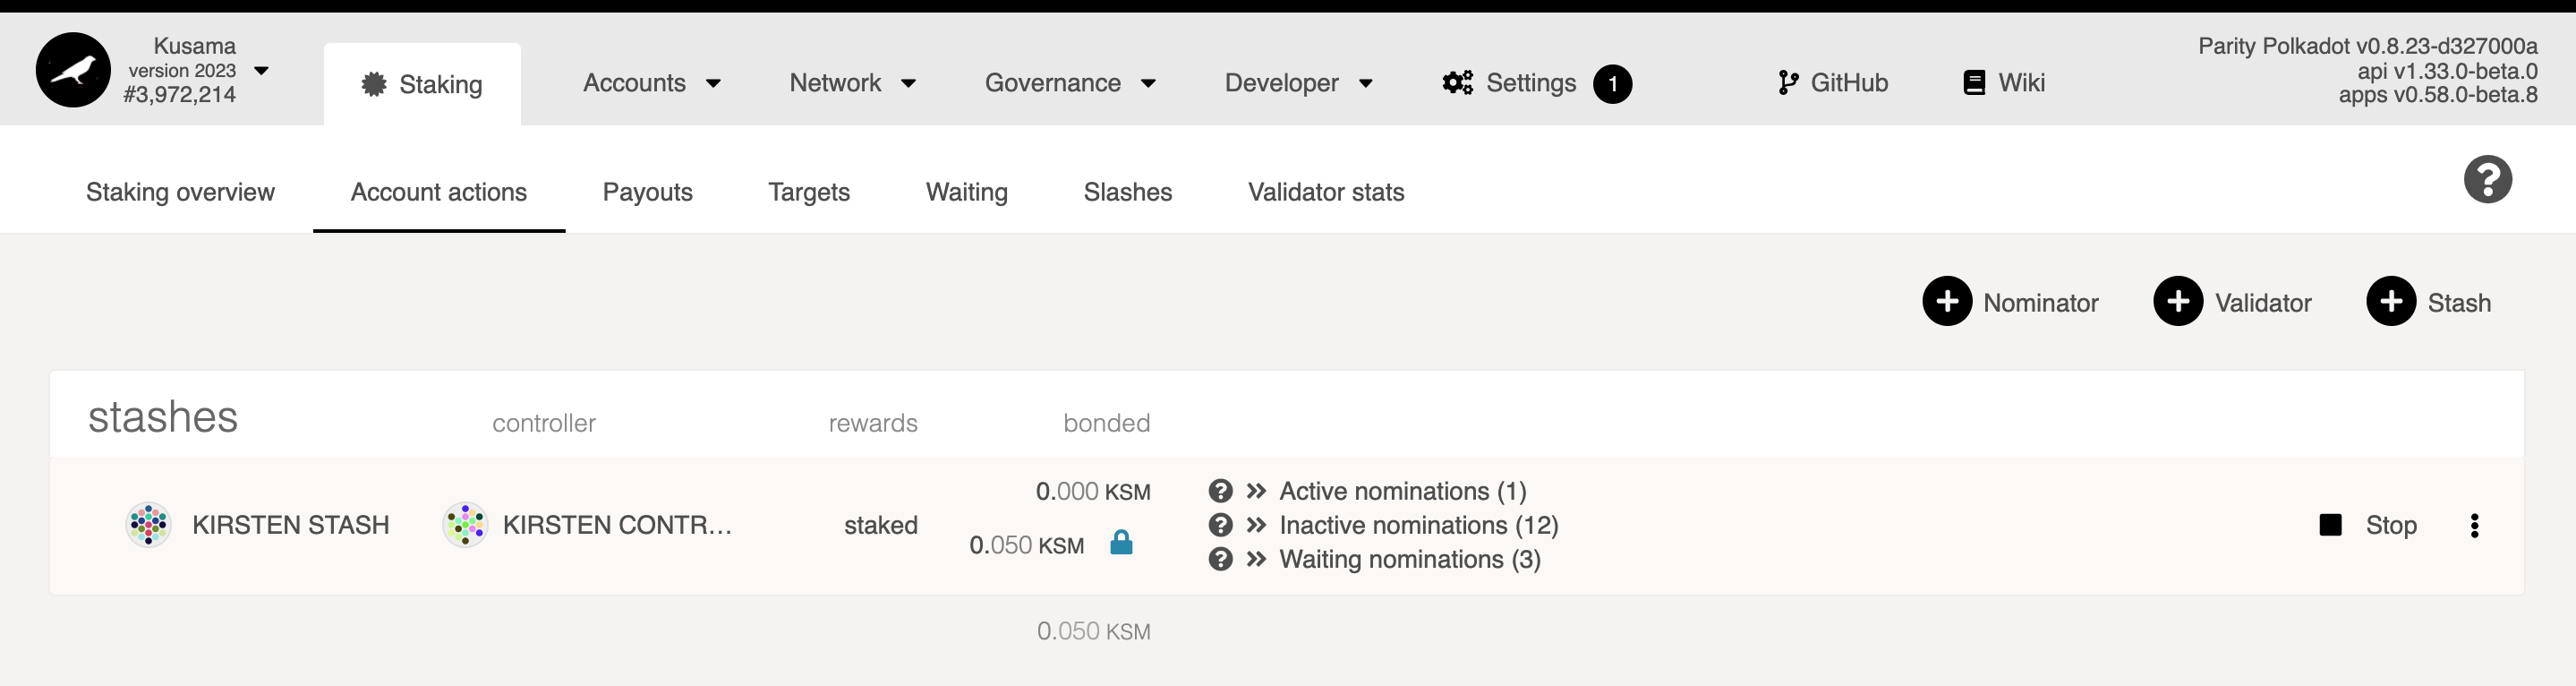
Task: Open the three-dot stash options menu
Action: click(x=2474, y=526)
